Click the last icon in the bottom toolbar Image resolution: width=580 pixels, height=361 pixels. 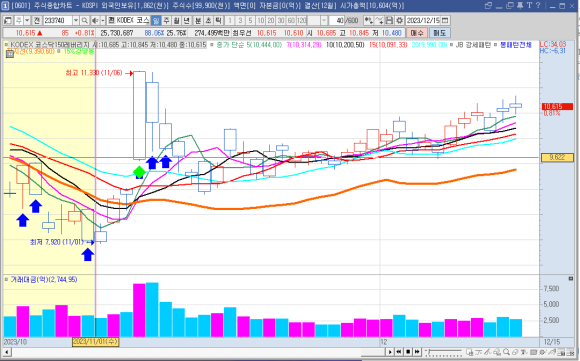click(x=570, y=352)
